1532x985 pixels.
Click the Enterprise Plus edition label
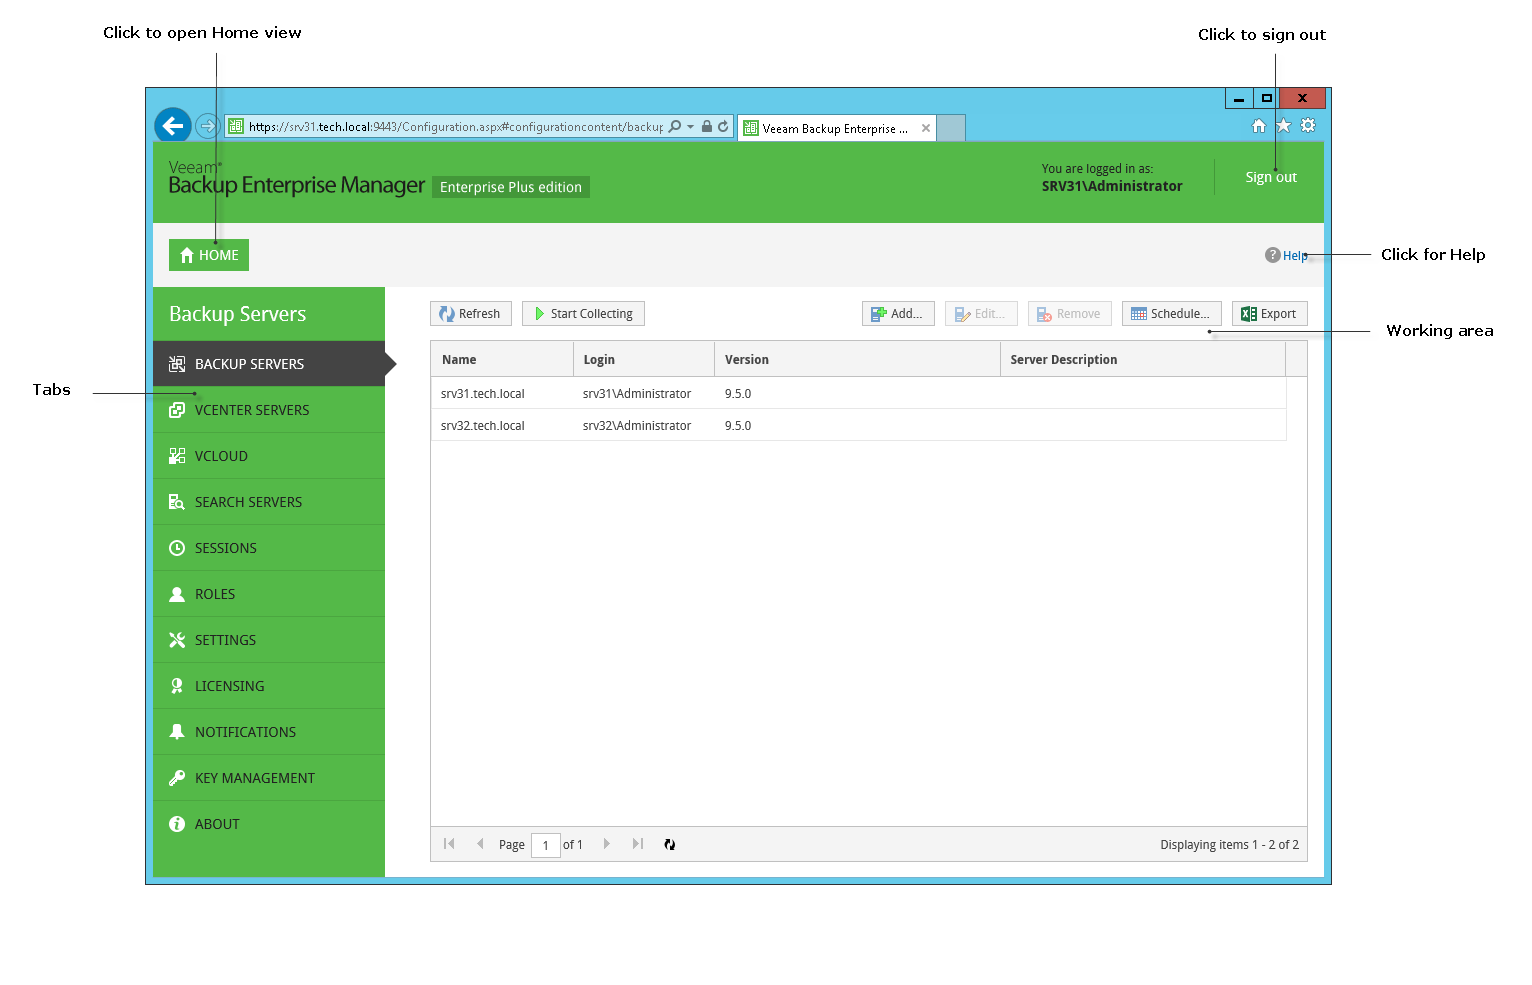(511, 187)
